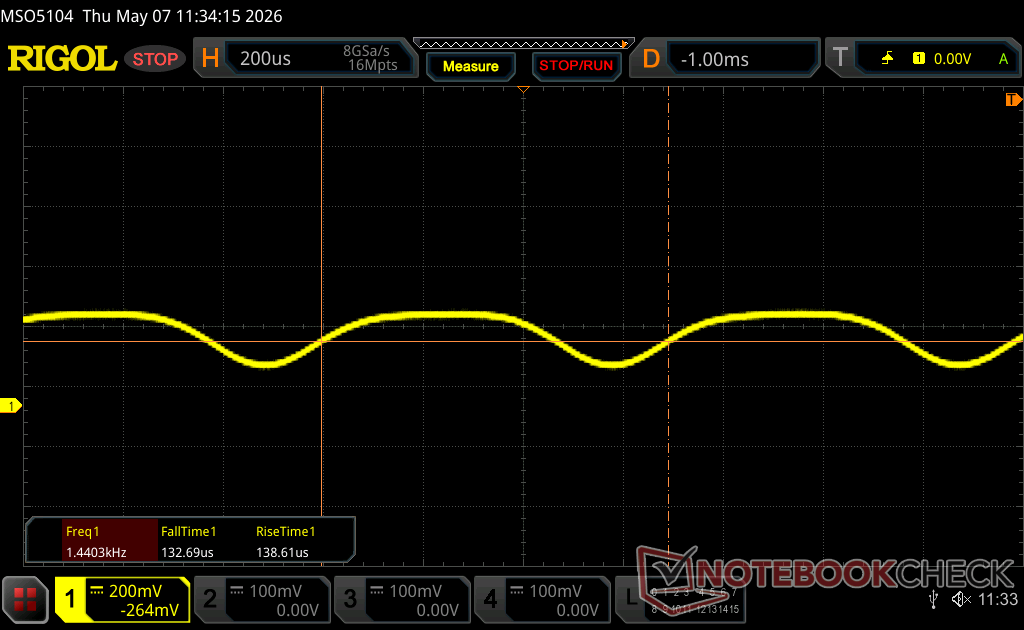This screenshot has width=1024, height=630.
Task: Click the RIGOL logo
Action: coord(62,59)
